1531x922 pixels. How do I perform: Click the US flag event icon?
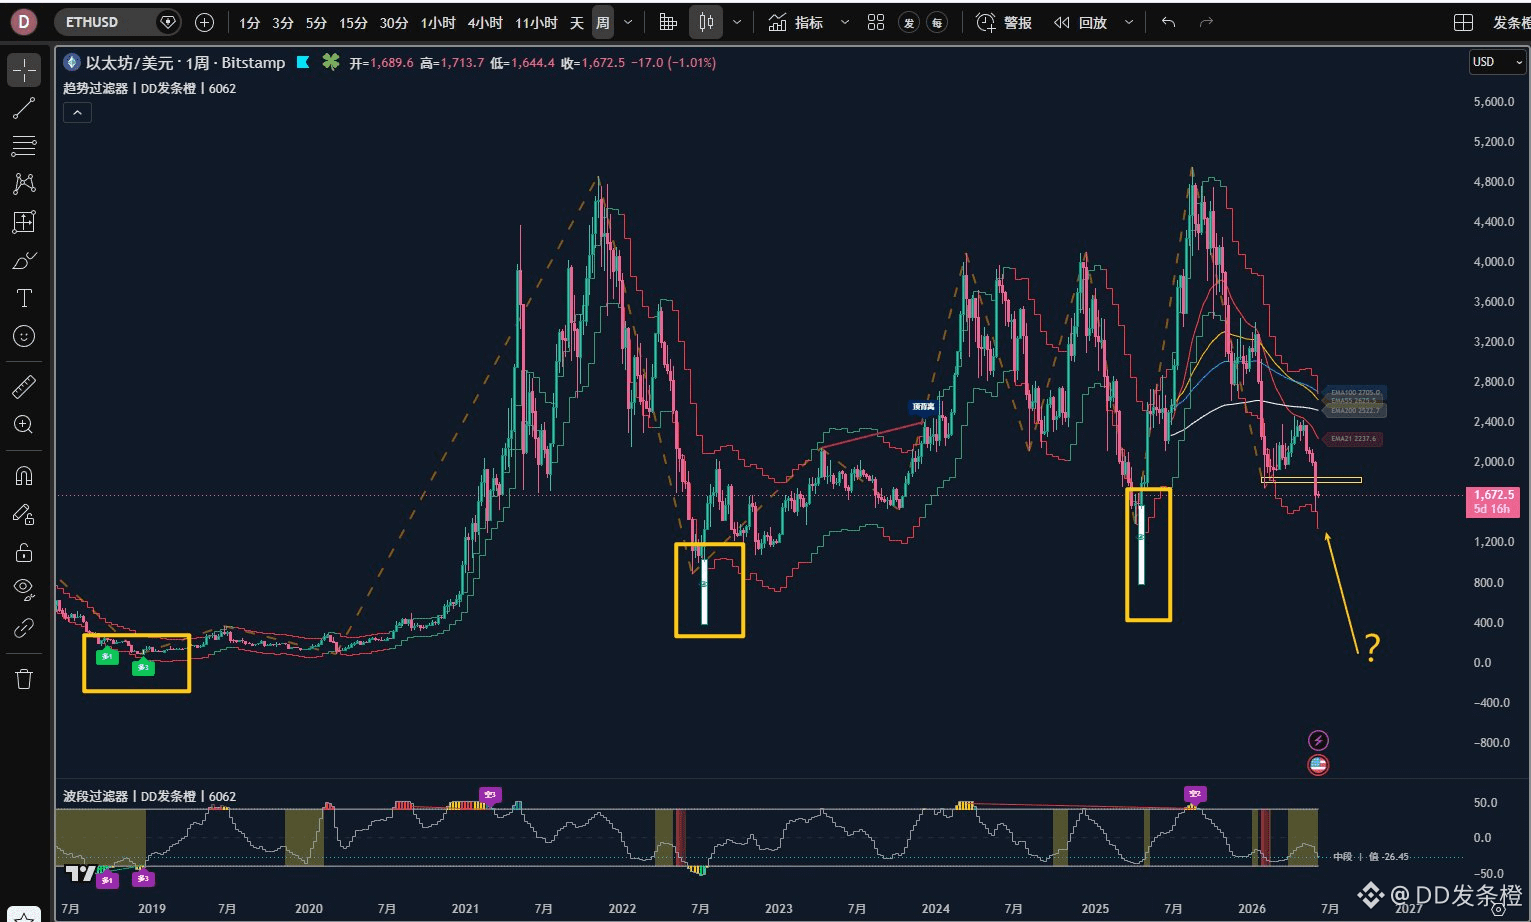(x=1318, y=765)
